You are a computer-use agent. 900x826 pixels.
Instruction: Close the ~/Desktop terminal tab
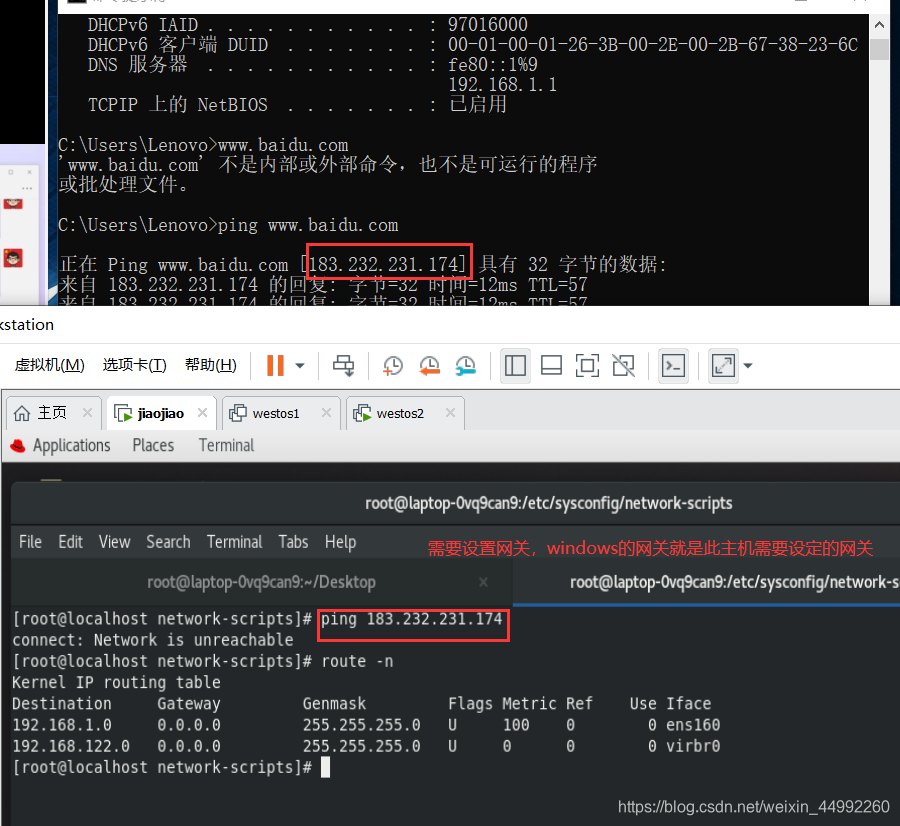point(483,582)
